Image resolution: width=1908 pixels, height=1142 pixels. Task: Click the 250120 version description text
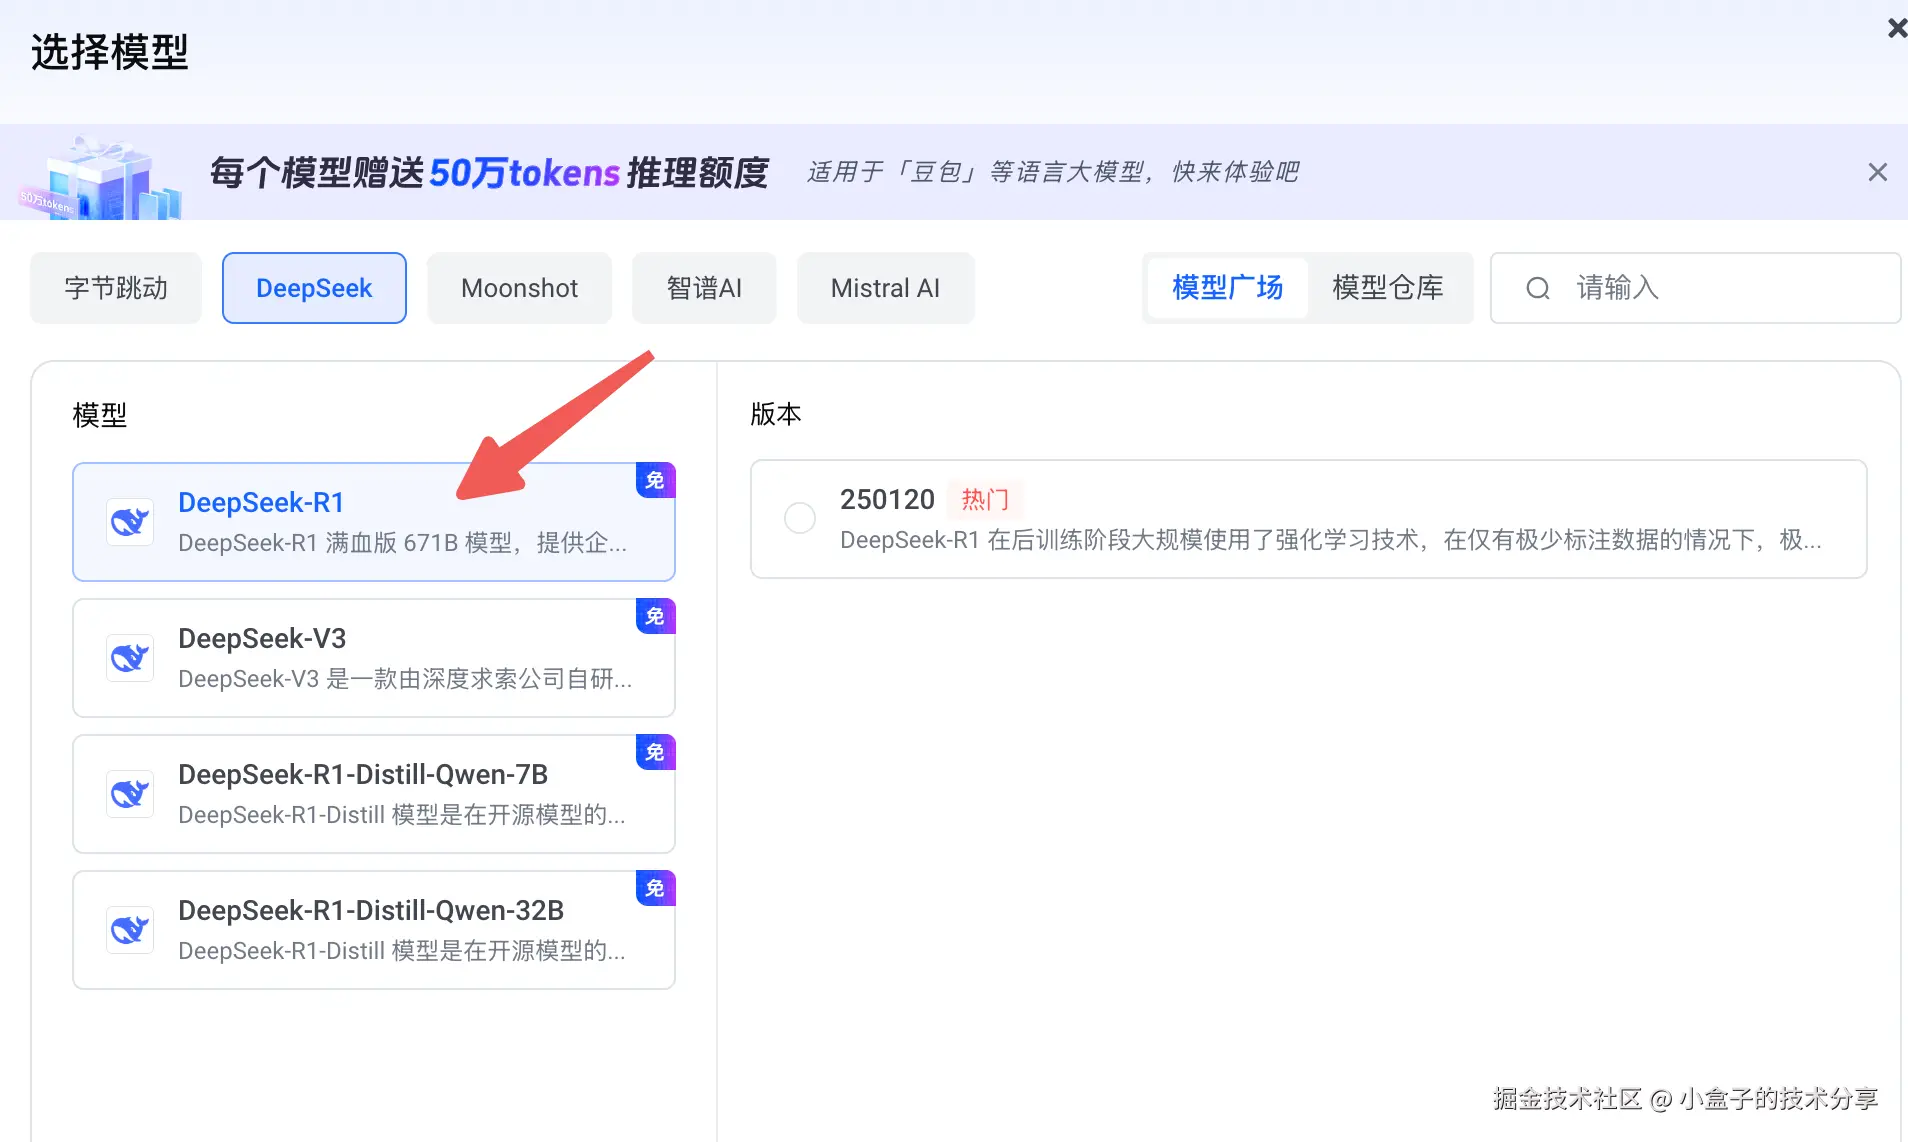[x=1331, y=540]
